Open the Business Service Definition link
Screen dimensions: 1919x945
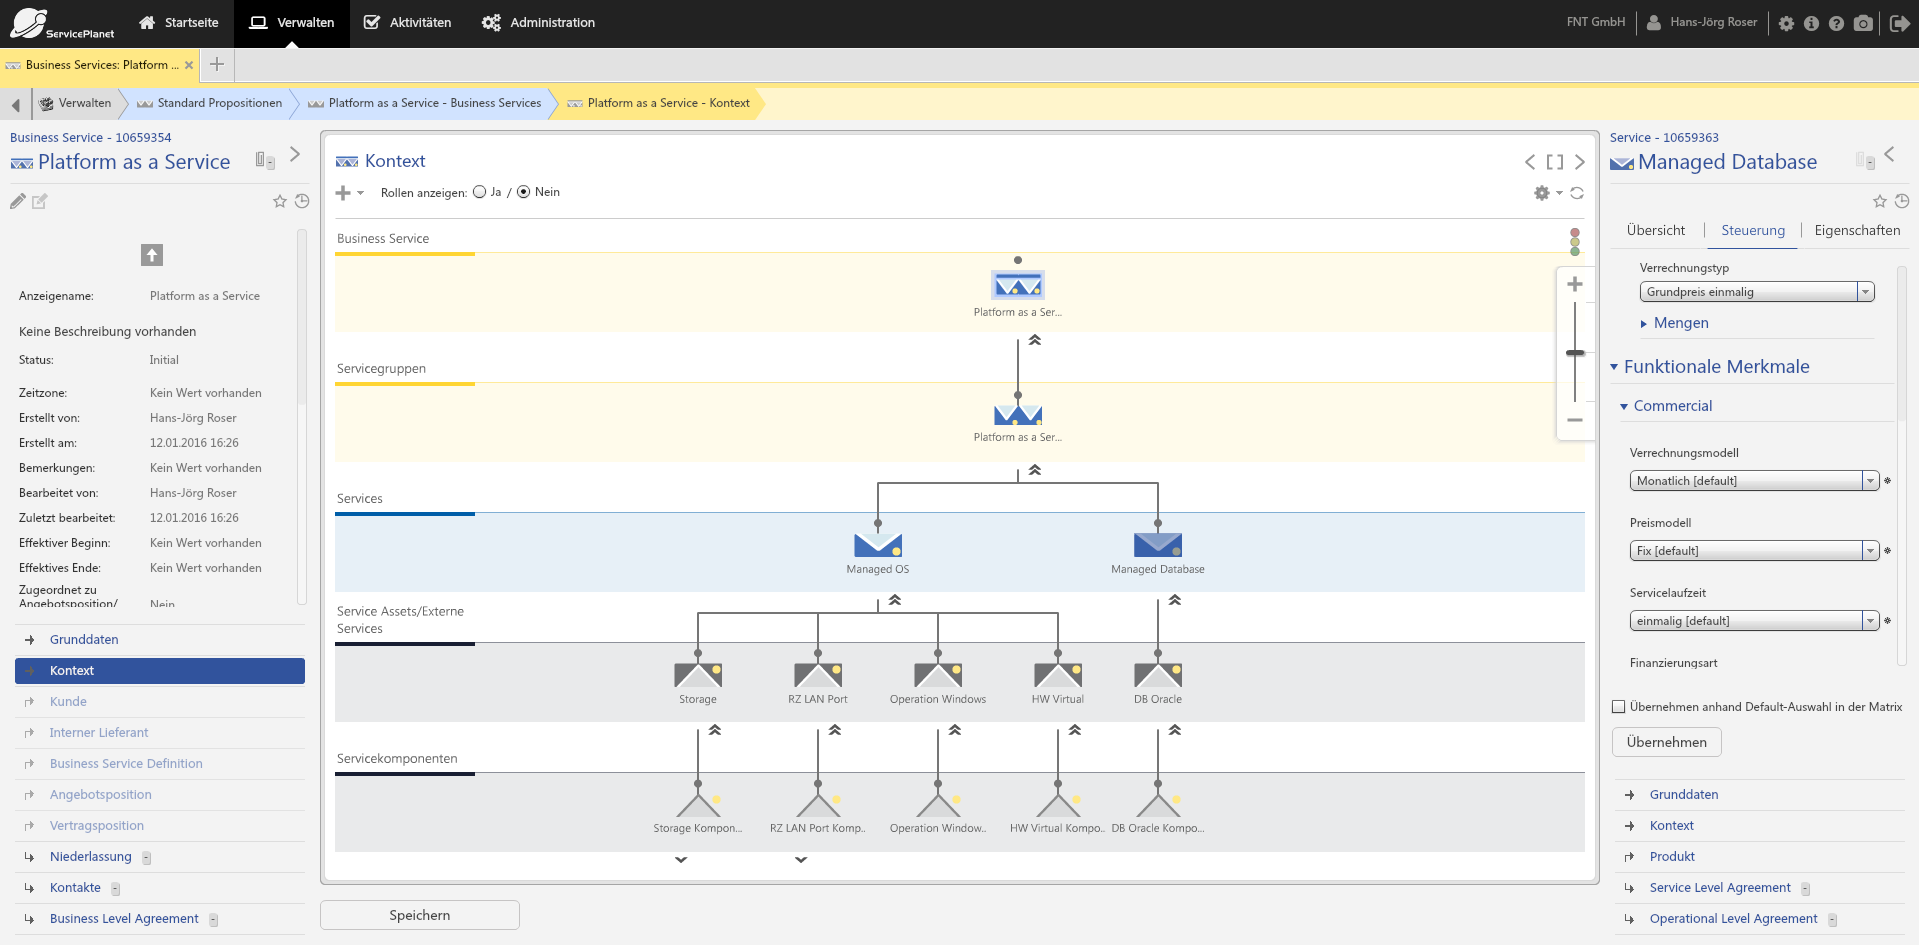pos(125,763)
